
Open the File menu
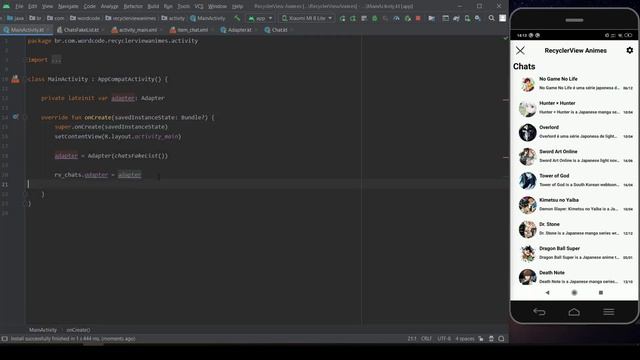[x=19, y=6]
